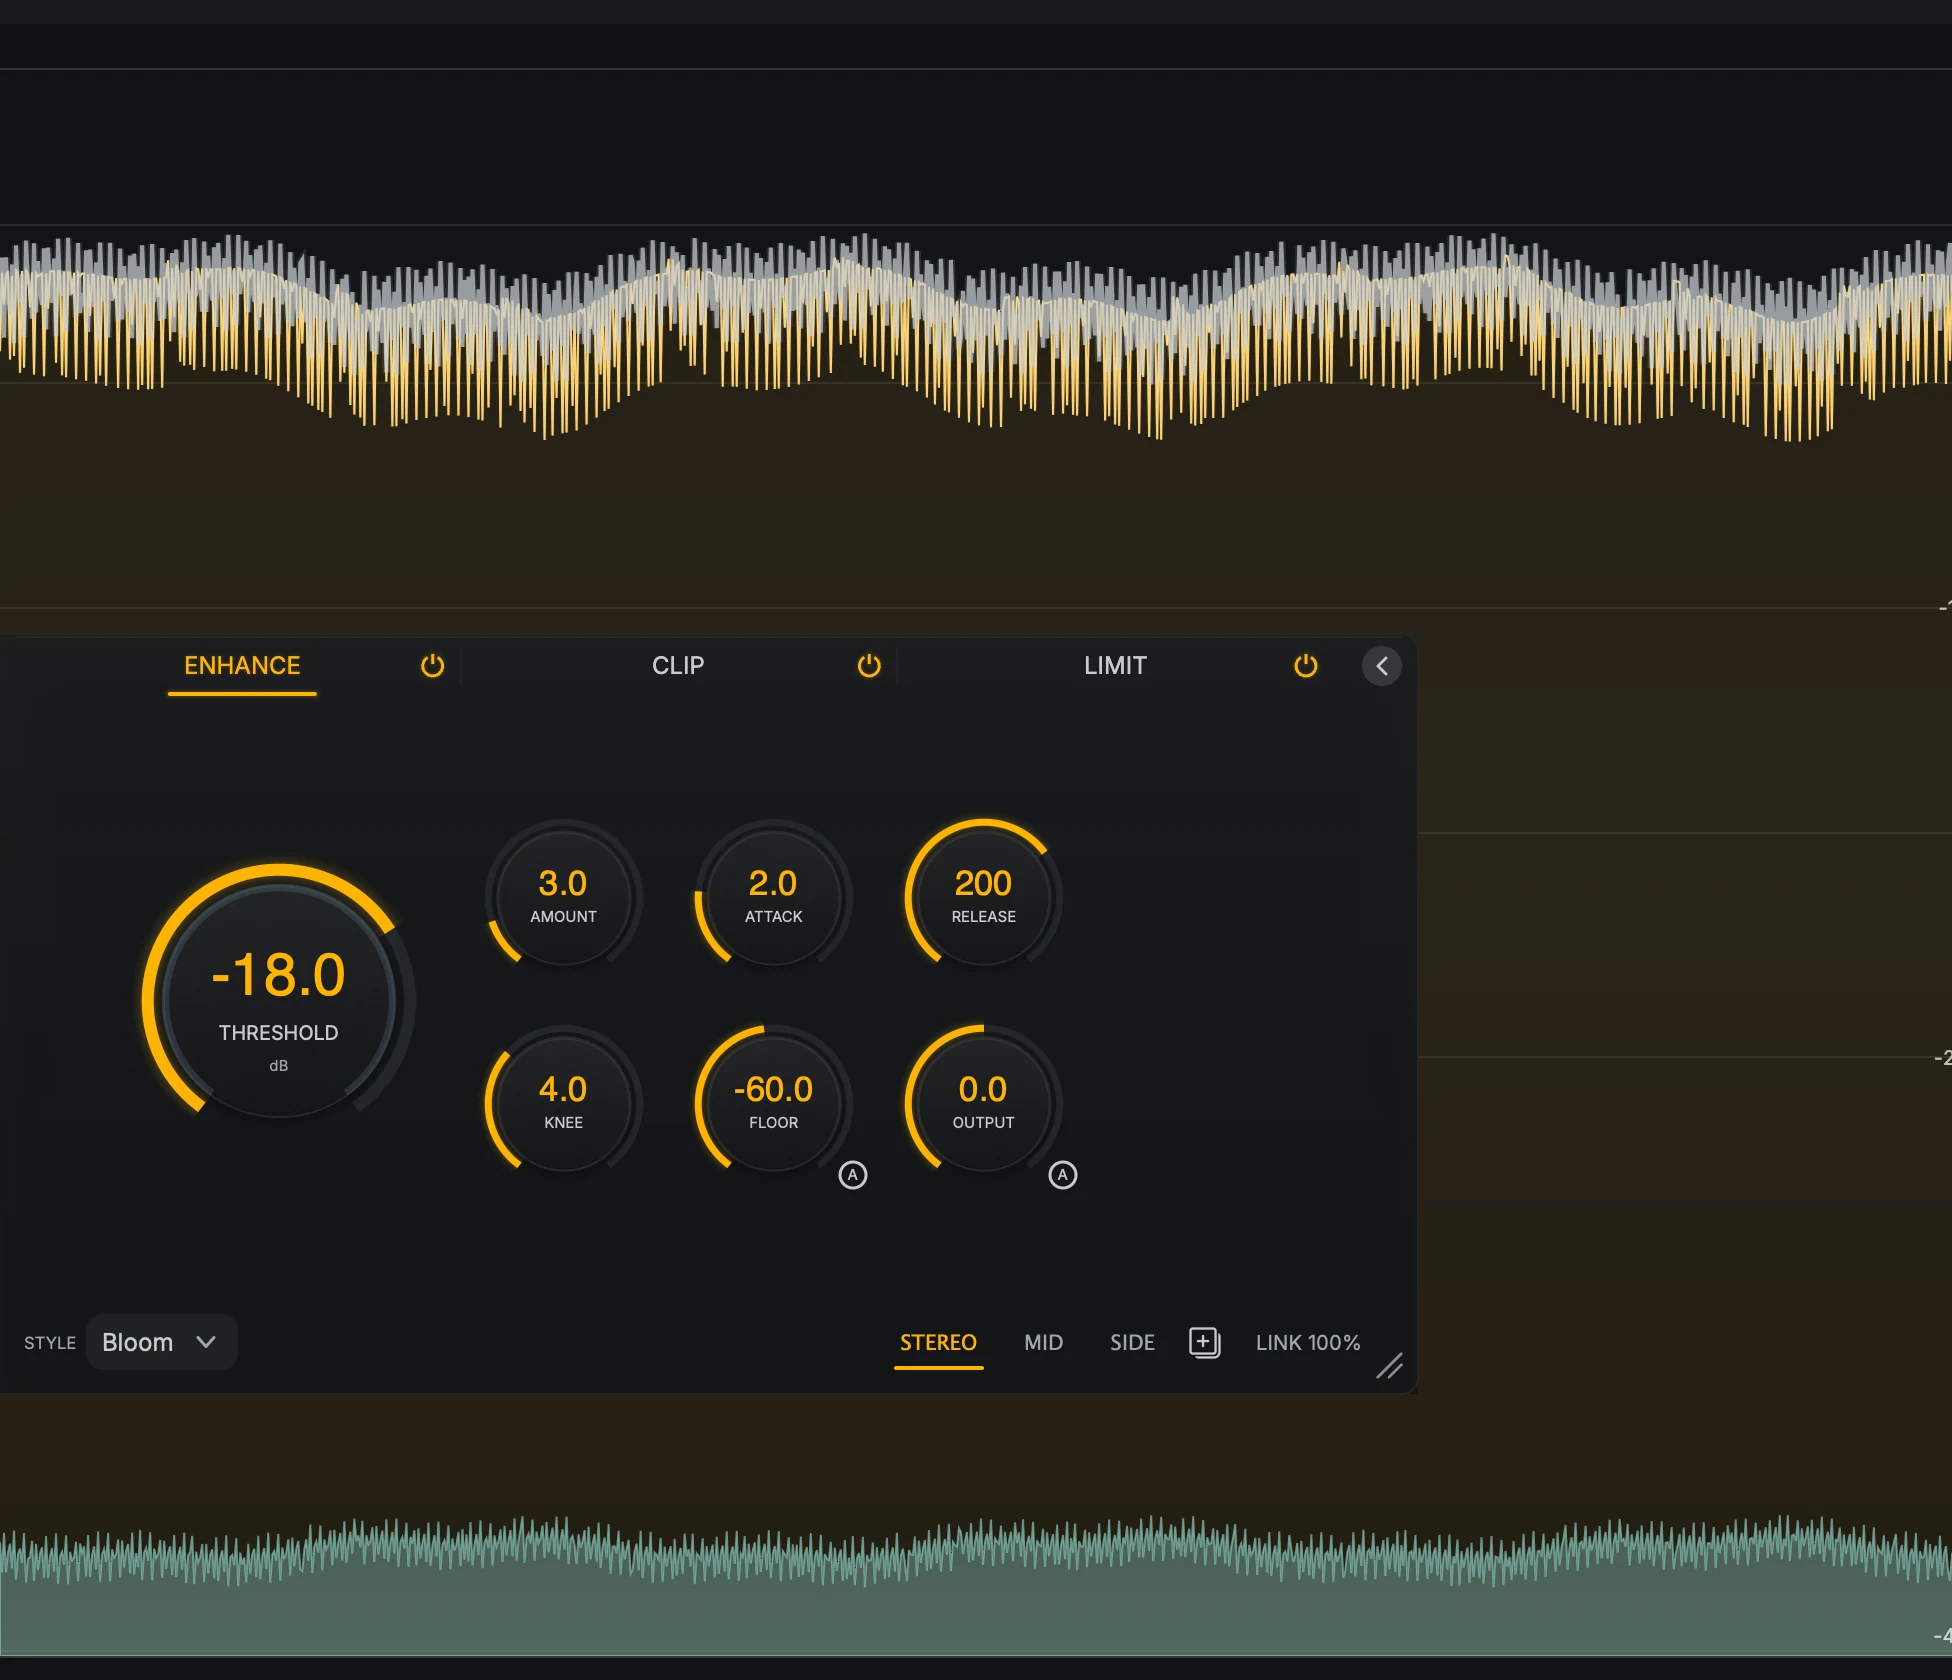Click the STYLE label text
Screen dimensions: 1952x1680
pos(50,1343)
